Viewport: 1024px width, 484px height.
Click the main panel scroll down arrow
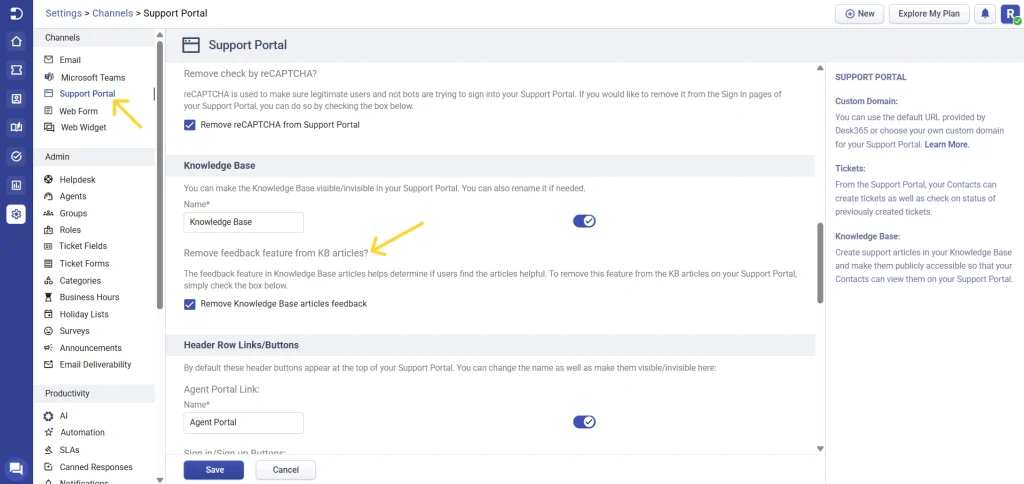[x=820, y=449]
